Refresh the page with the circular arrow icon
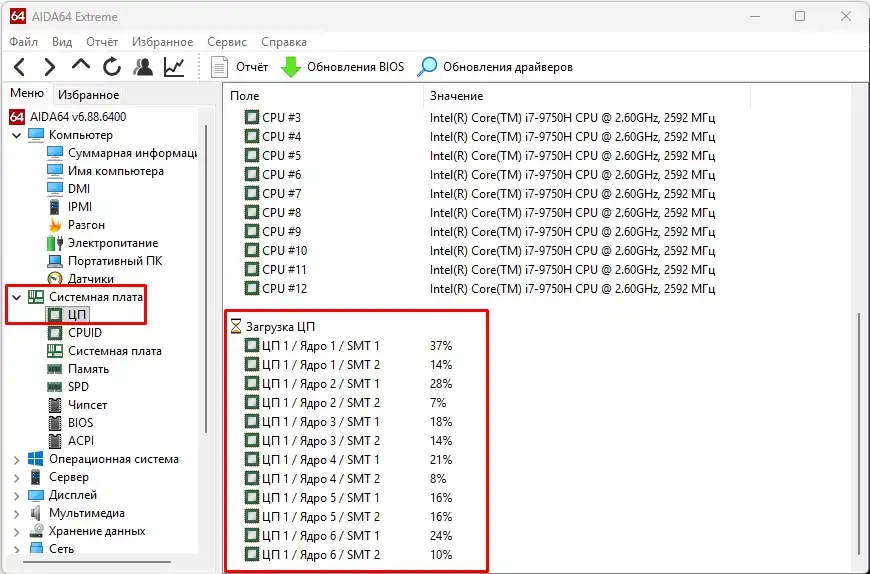The width and height of the screenshot is (870, 574). point(112,67)
